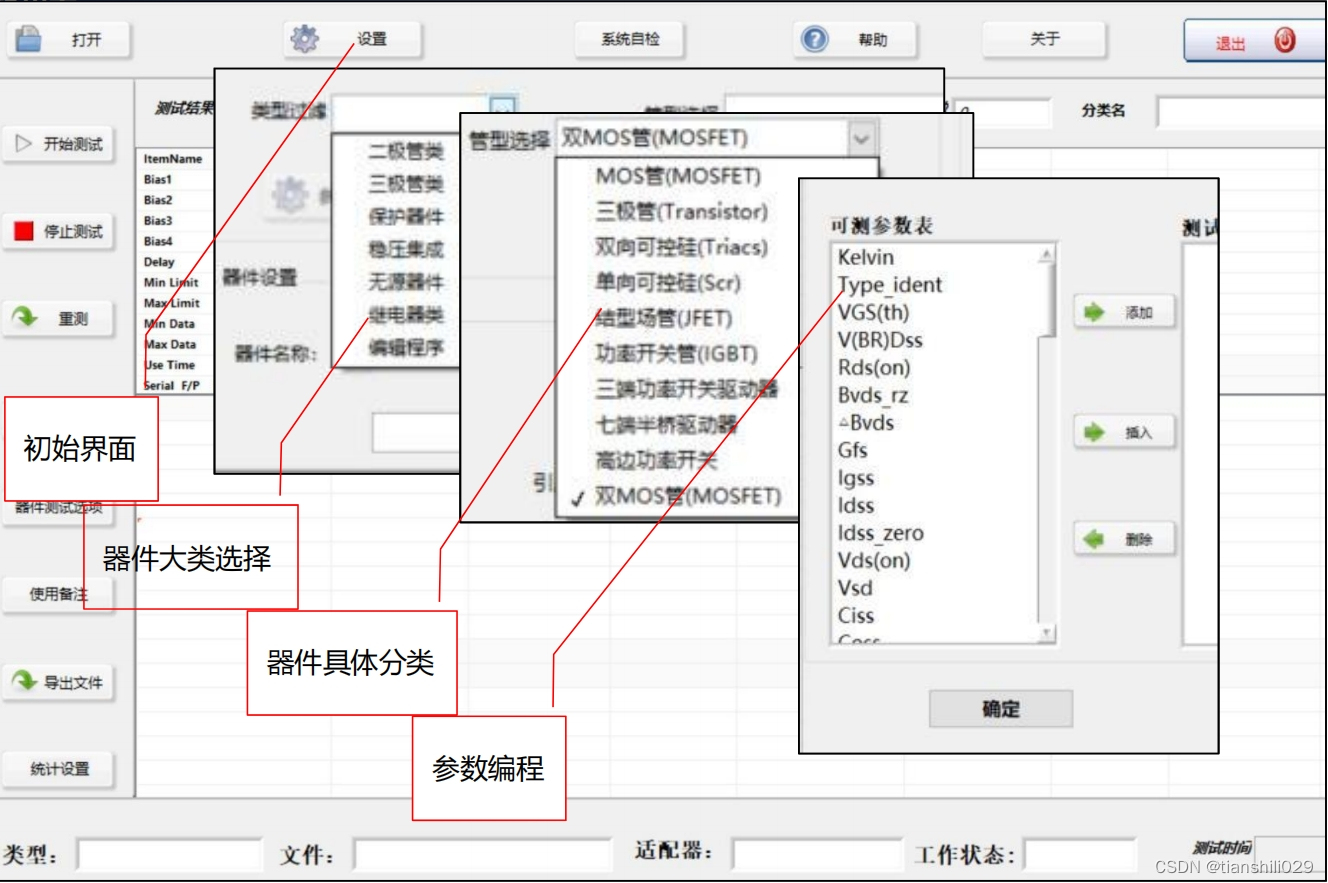Select 编辑程序 in the type list
Image resolution: width=1328 pixels, height=883 pixels.
pyautogui.click(x=406, y=349)
